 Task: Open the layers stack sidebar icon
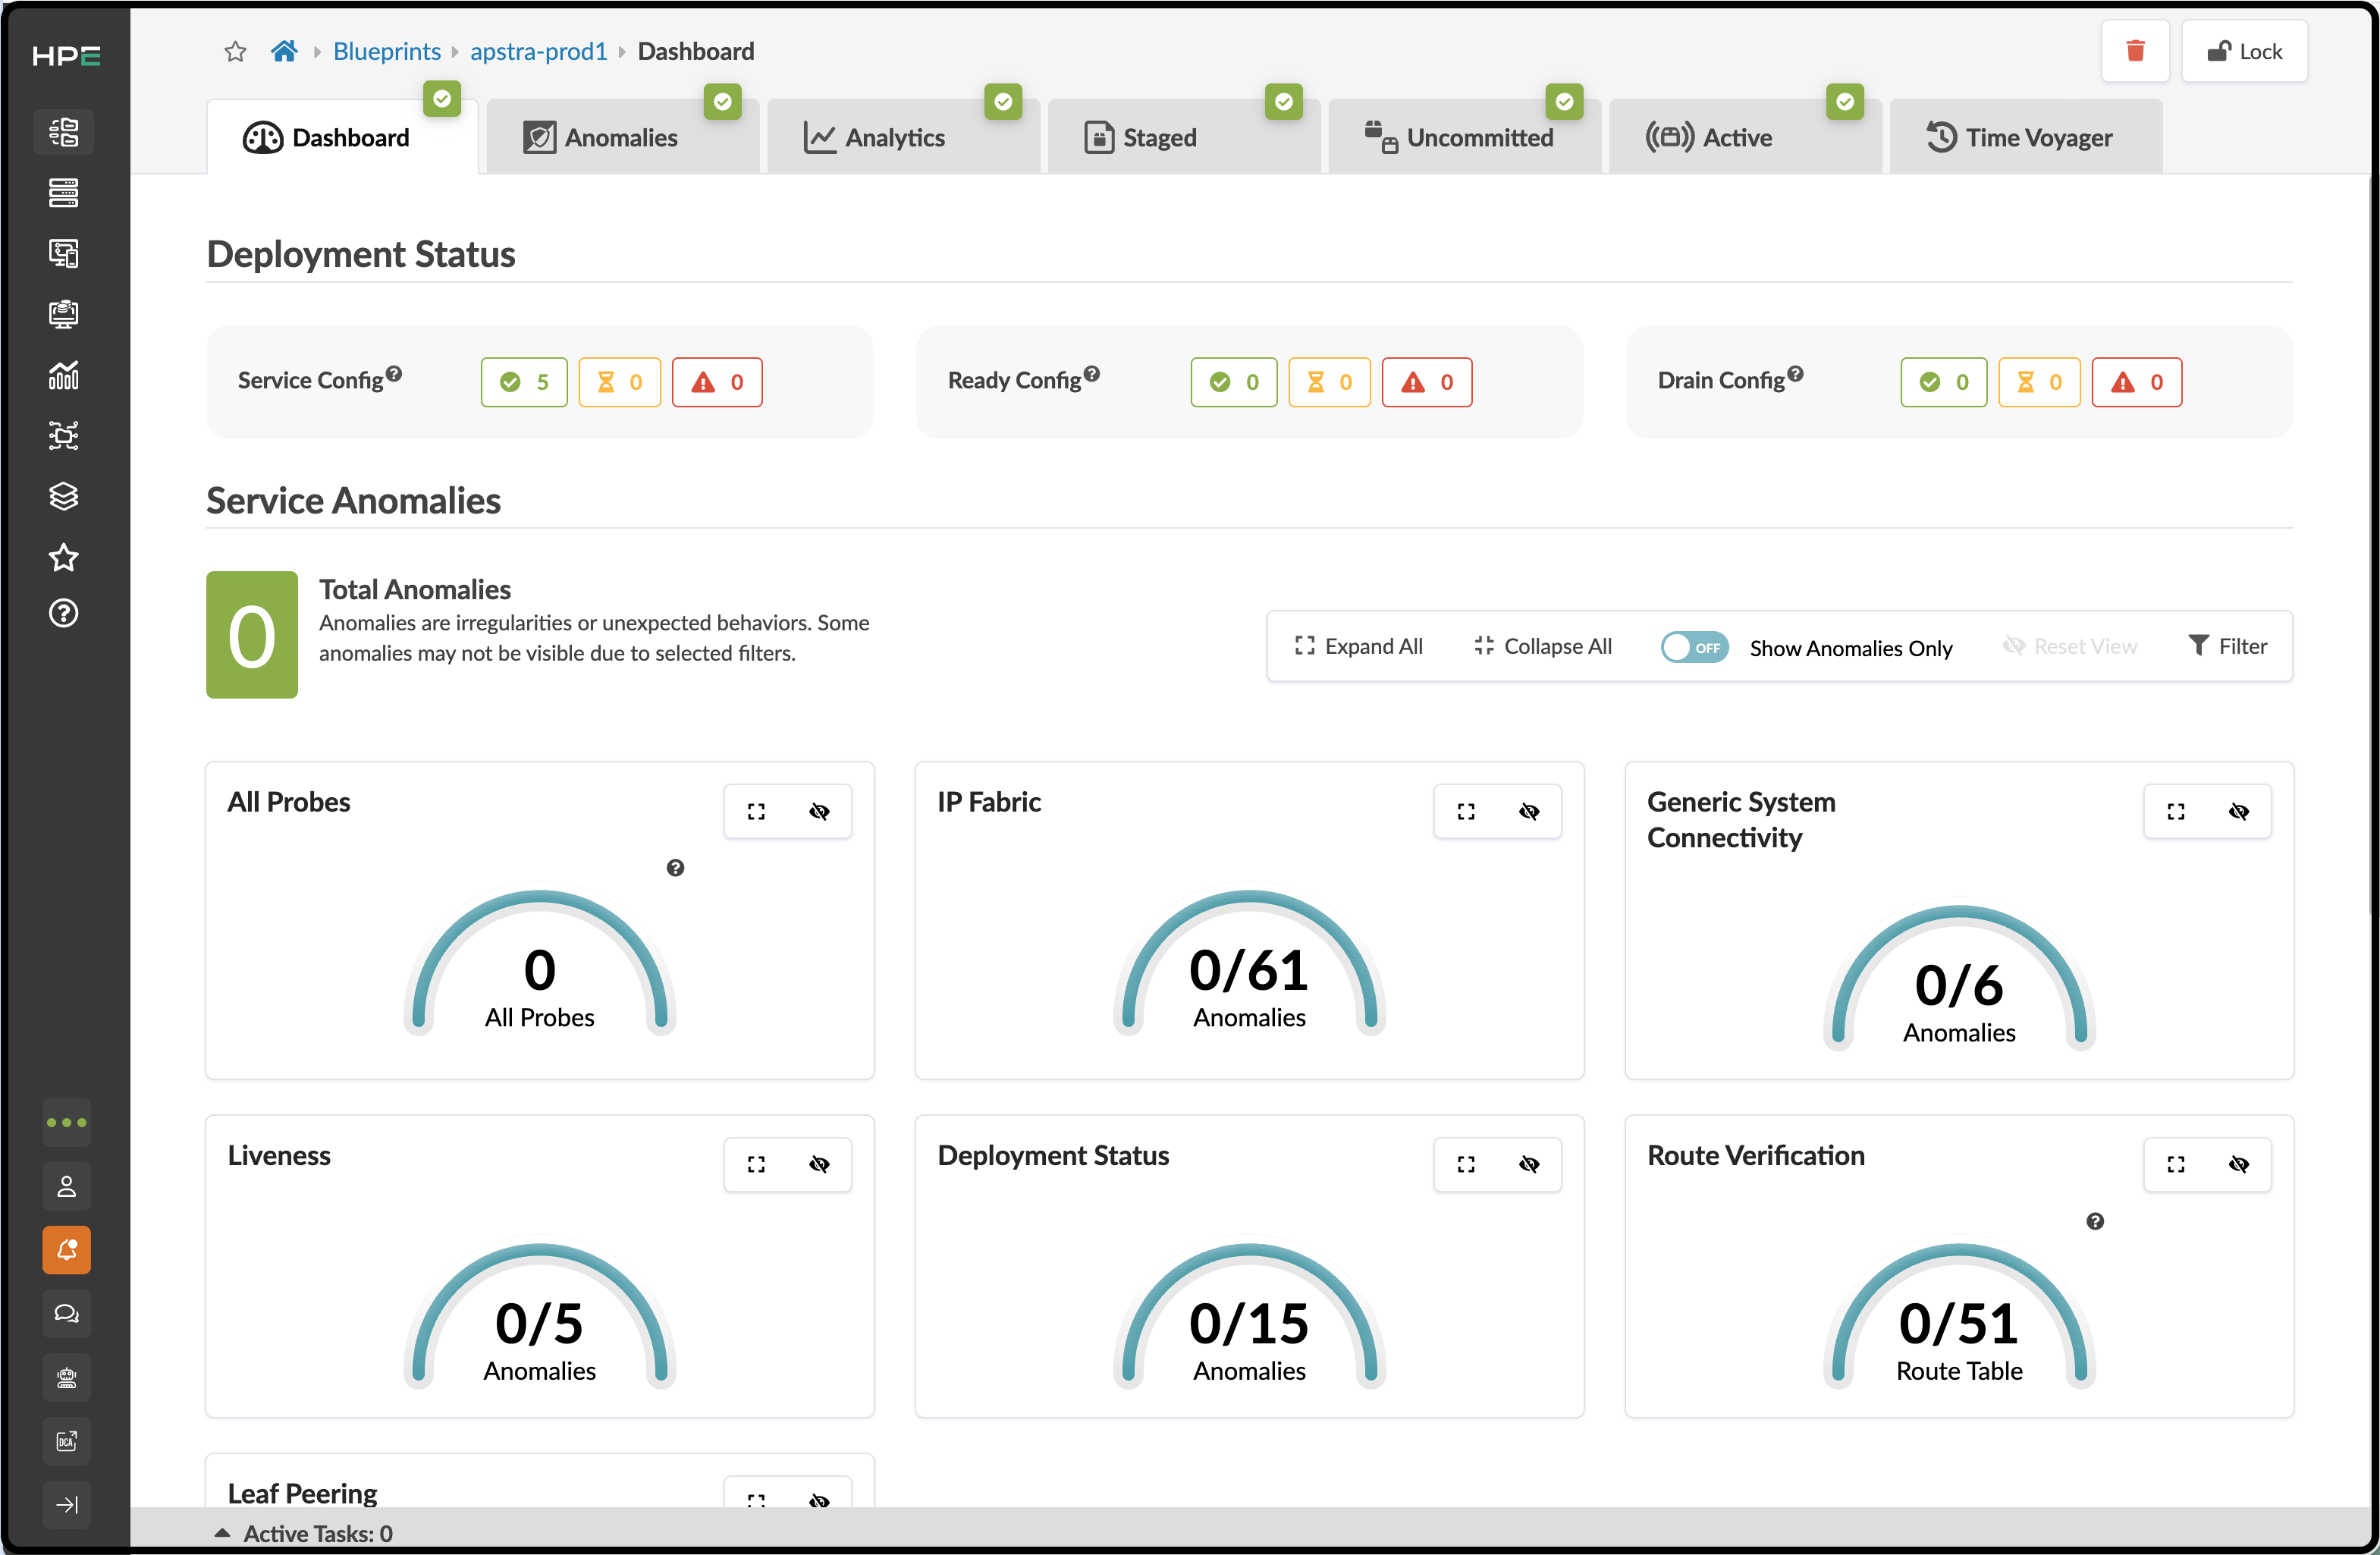coord(64,496)
